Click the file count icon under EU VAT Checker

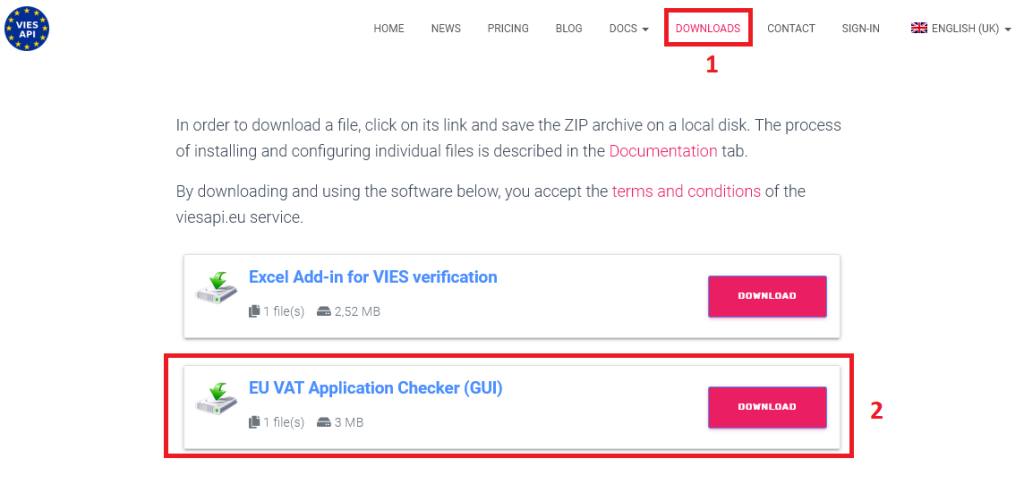pos(254,422)
